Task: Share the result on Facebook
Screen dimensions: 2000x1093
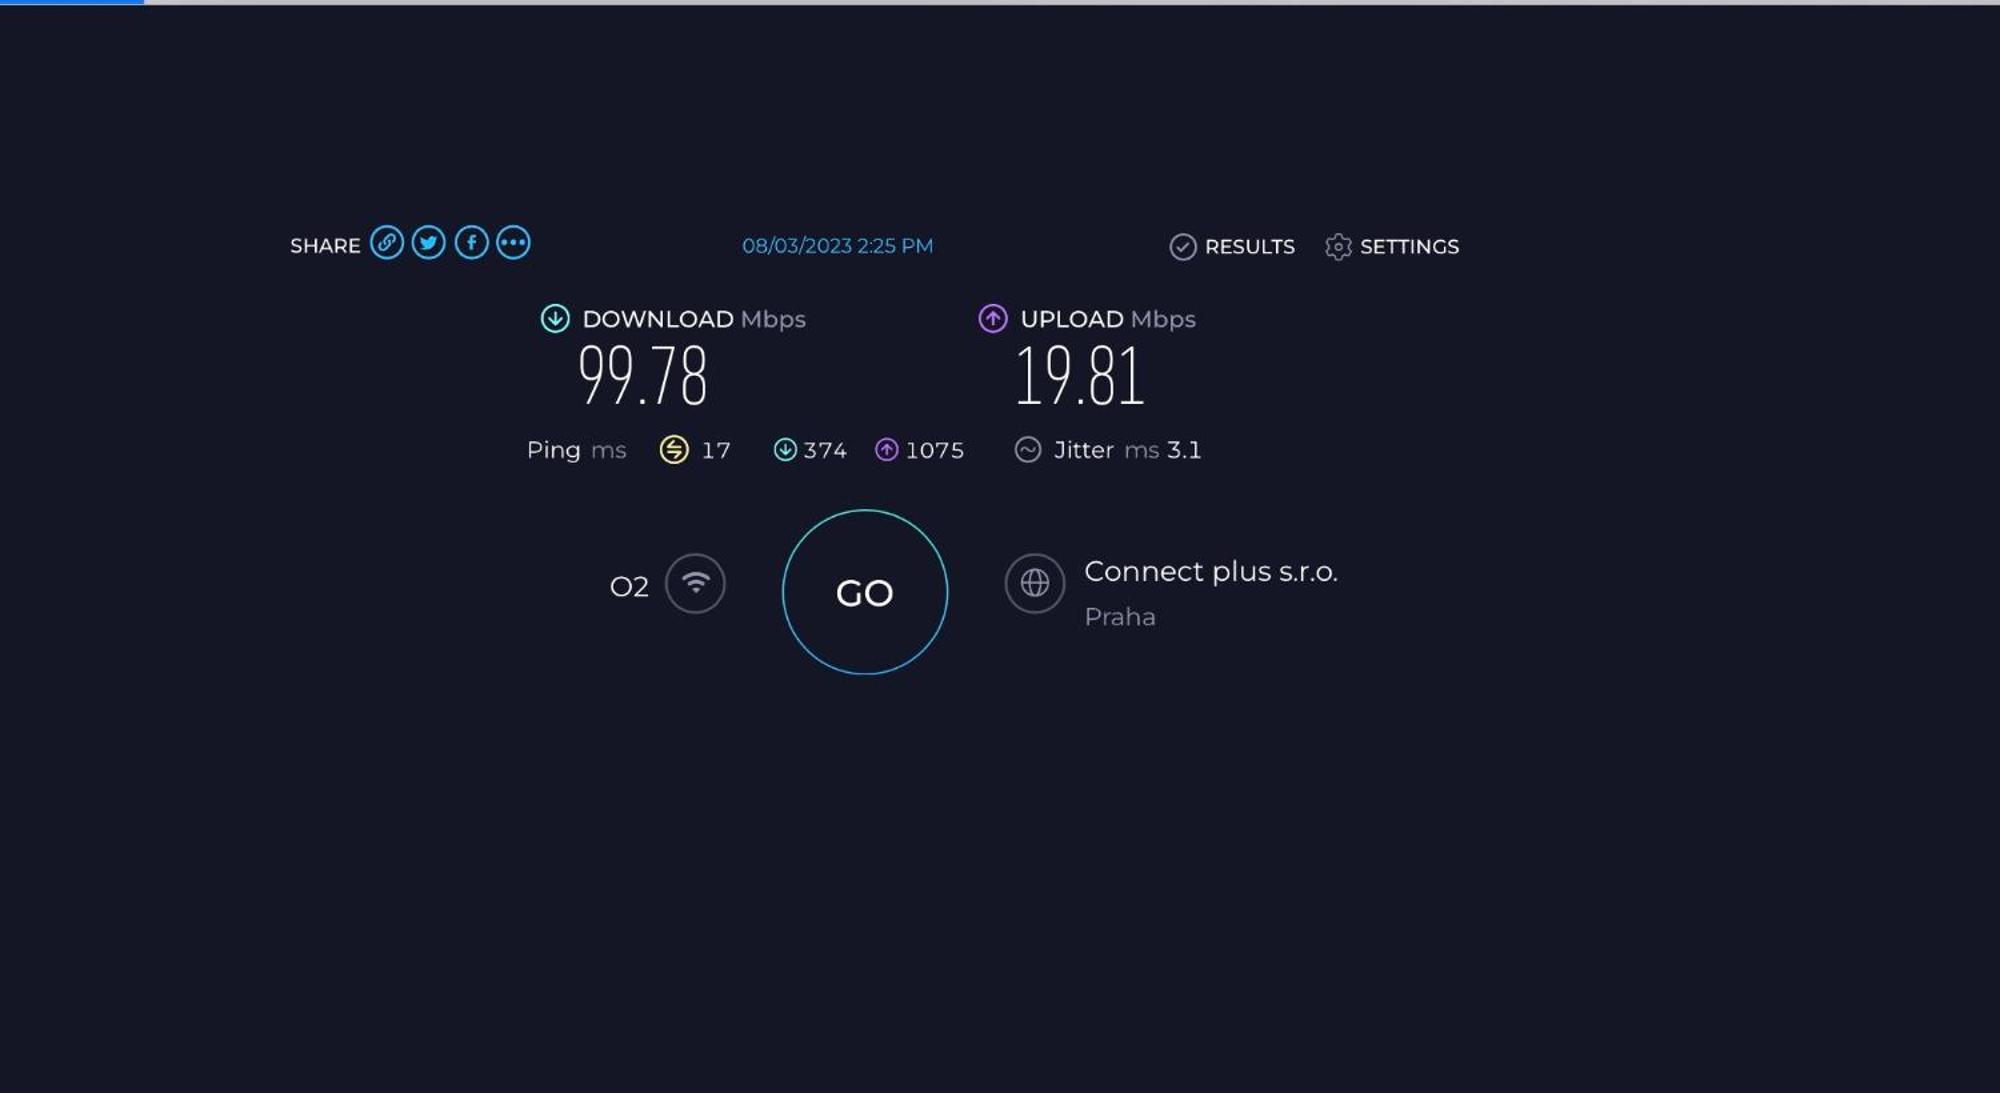Action: [472, 243]
